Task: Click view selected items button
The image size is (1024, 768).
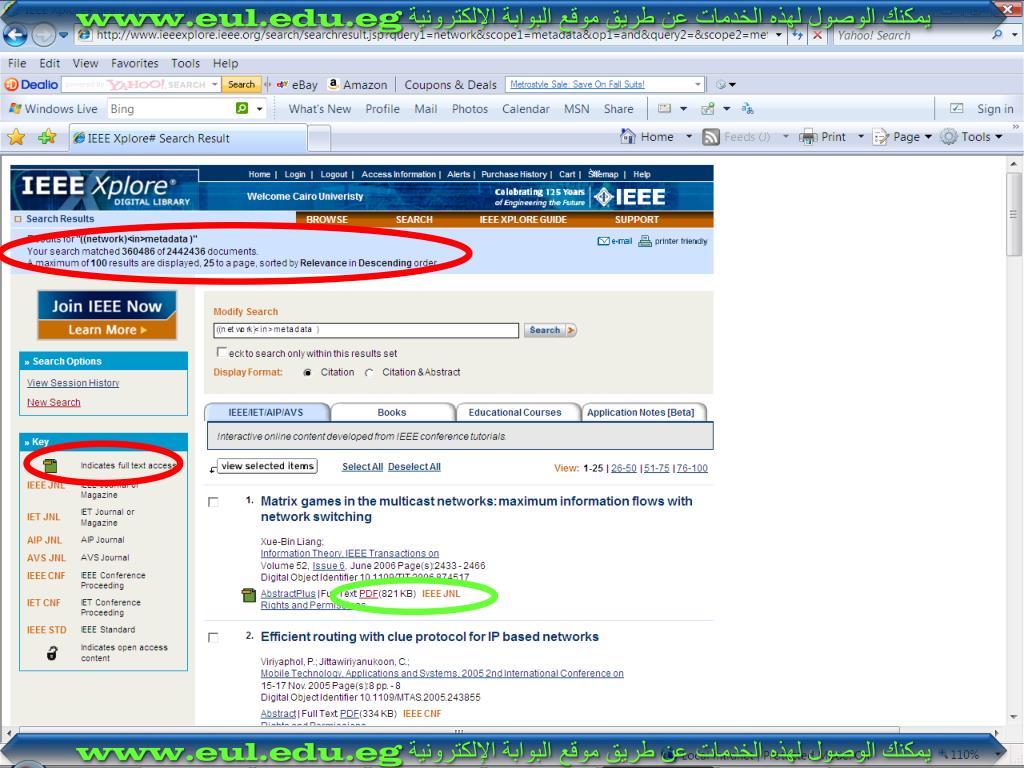Action: [x=267, y=466]
